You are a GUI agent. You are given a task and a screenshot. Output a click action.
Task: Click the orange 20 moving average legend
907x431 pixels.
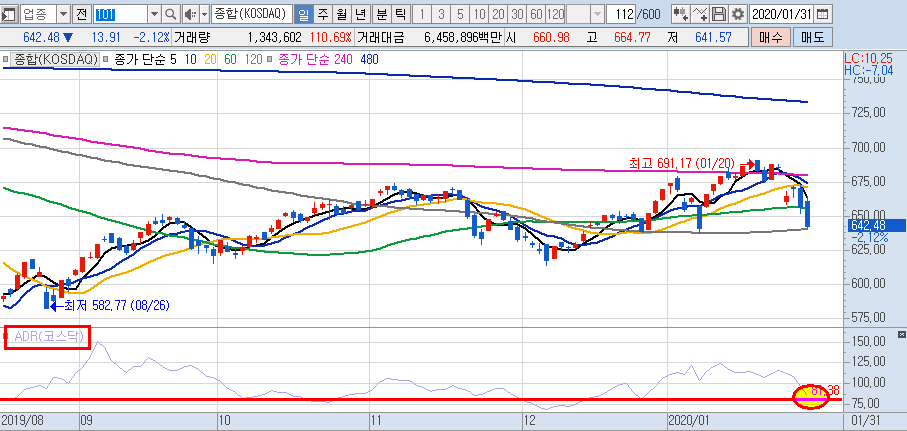point(210,59)
